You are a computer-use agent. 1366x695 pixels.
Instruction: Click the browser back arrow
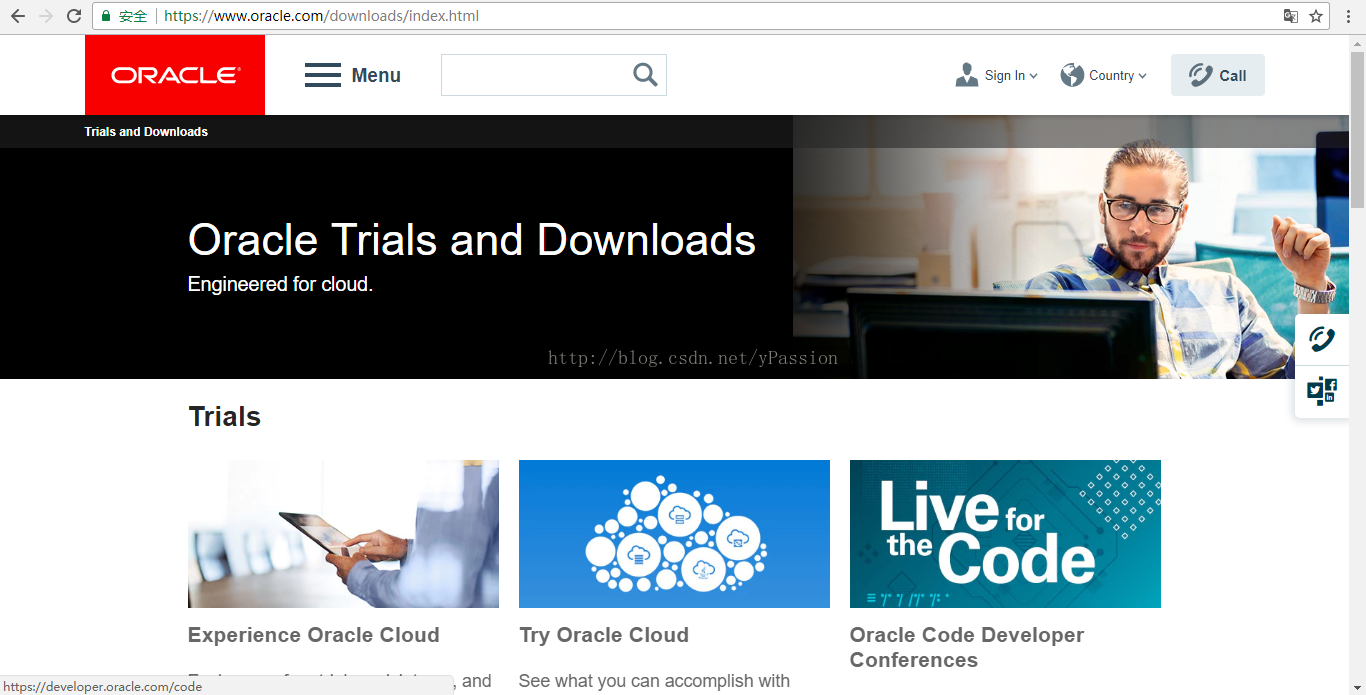(x=18, y=16)
